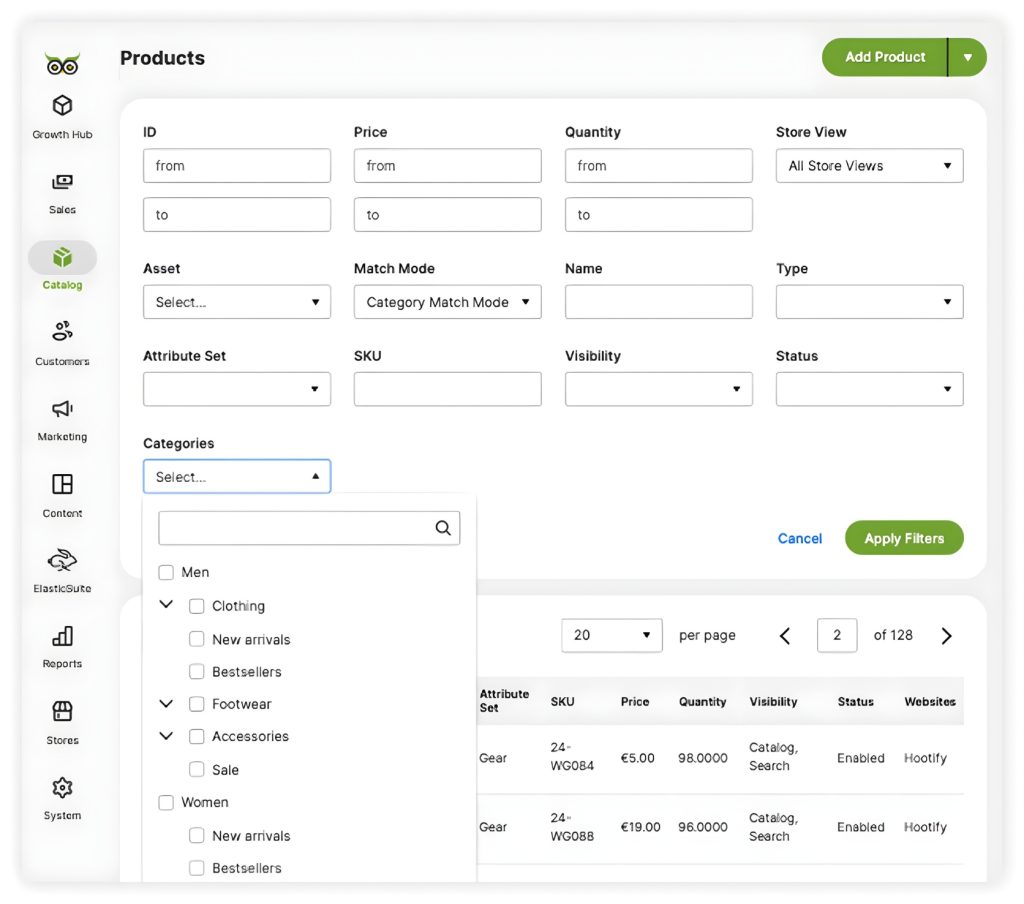Collapse the Clothing tree chevron
Screen dimensions: 1024x904
(x=166, y=605)
